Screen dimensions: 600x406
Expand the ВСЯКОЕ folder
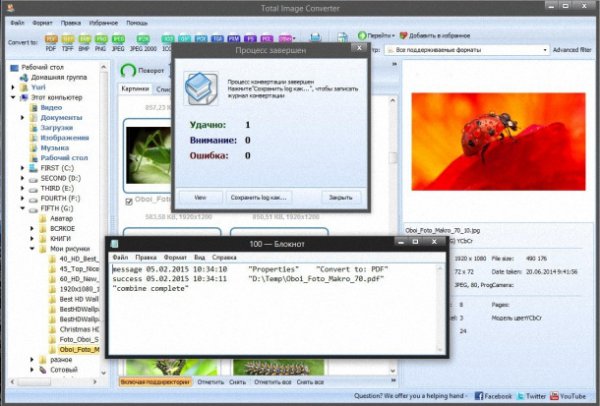(32, 229)
